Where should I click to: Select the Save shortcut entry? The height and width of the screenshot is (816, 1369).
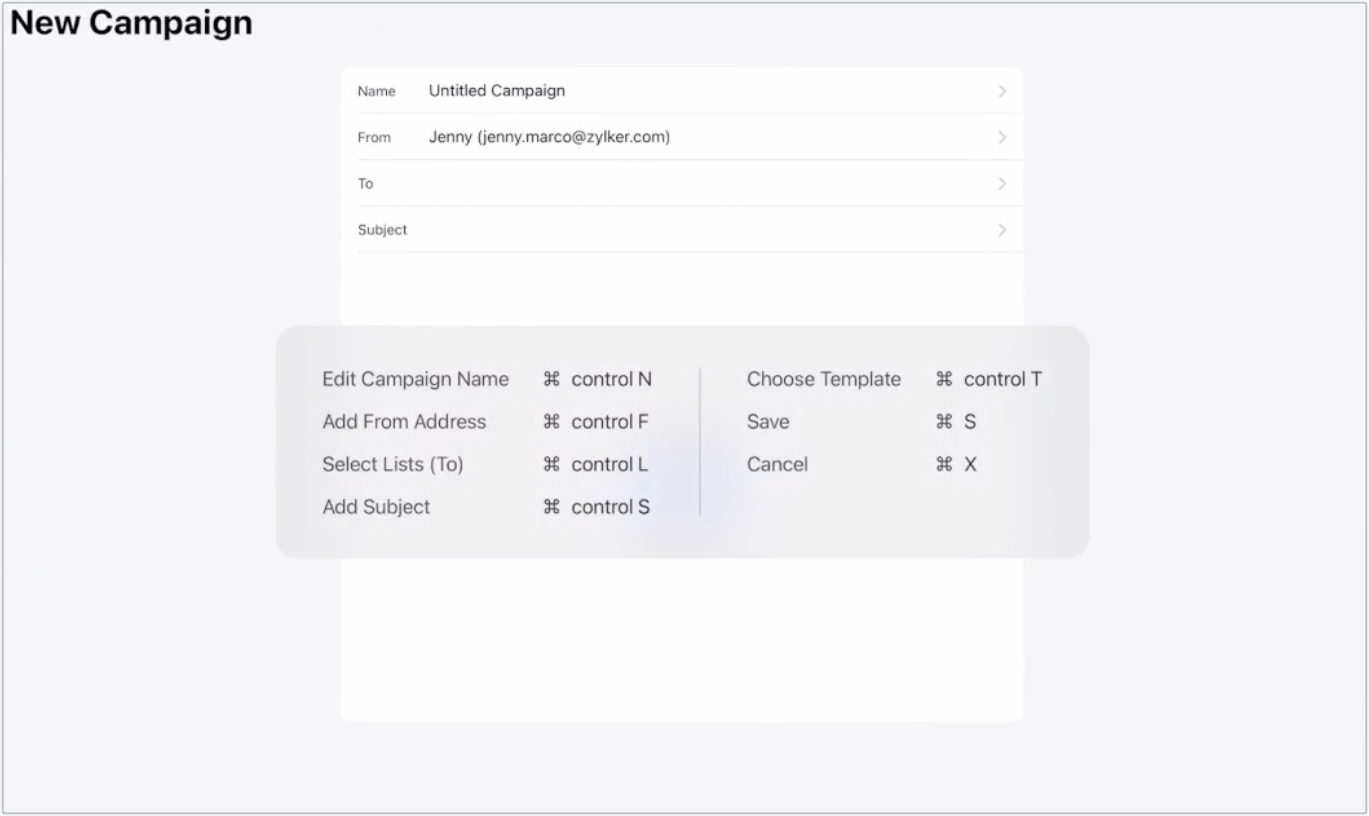pyautogui.click(x=767, y=422)
